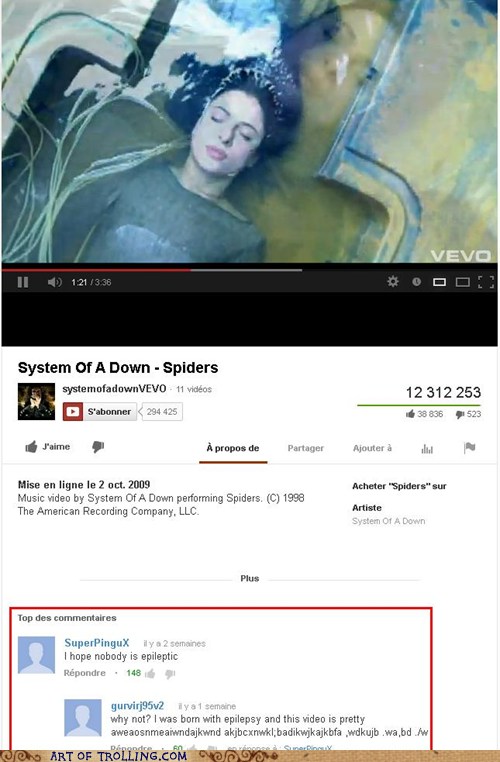Image resolution: width=500 pixels, height=762 pixels.
Task: Open the Ajouter à dropdown
Action: [372, 448]
